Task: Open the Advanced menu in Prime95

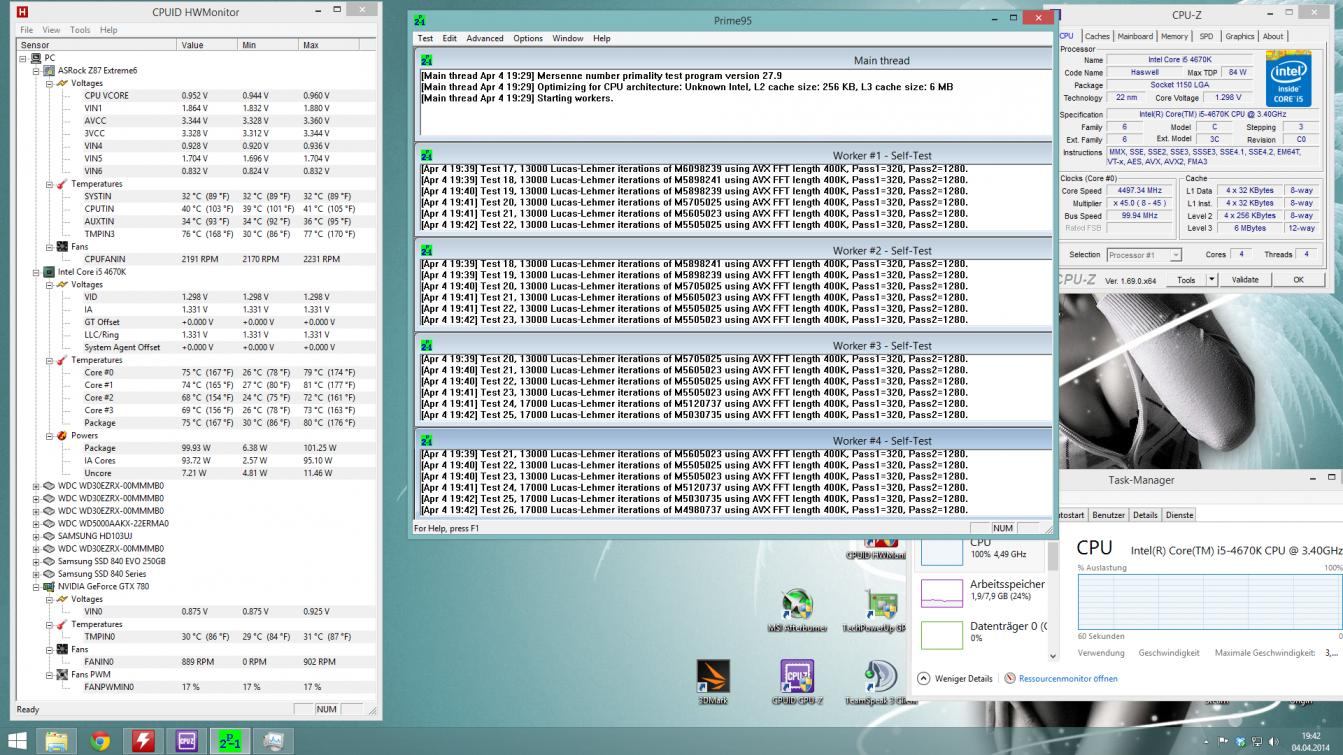Action: click(x=485, y=38)
